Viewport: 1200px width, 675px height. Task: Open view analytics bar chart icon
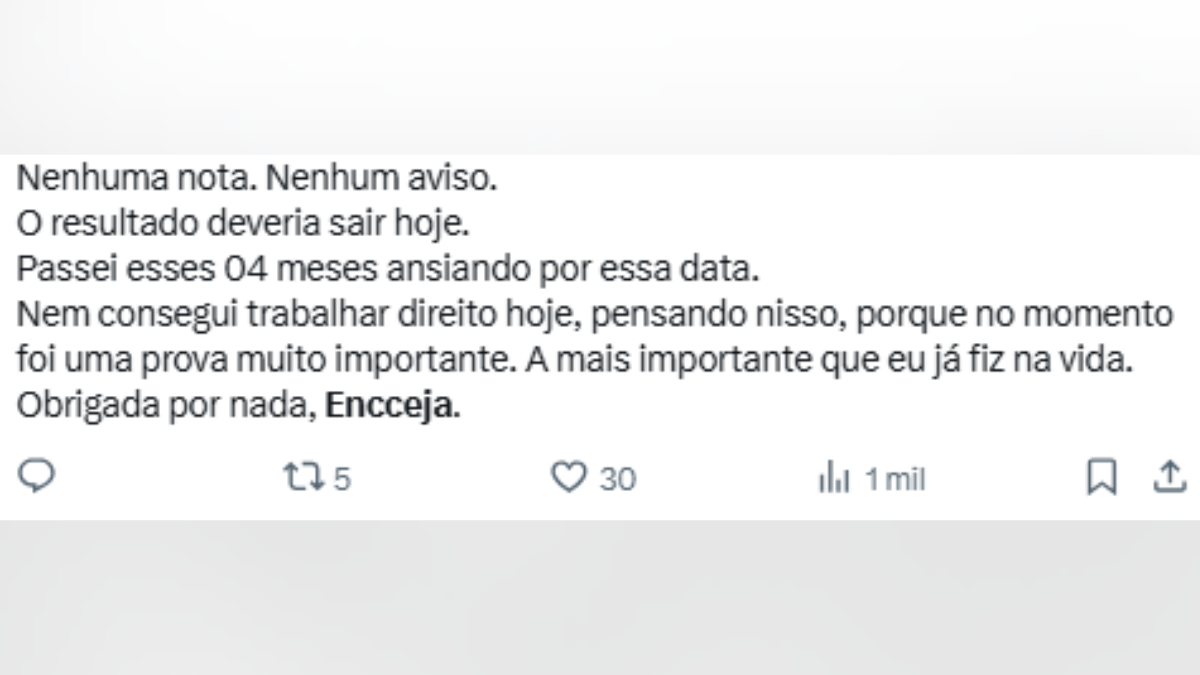tap(834, 480)
